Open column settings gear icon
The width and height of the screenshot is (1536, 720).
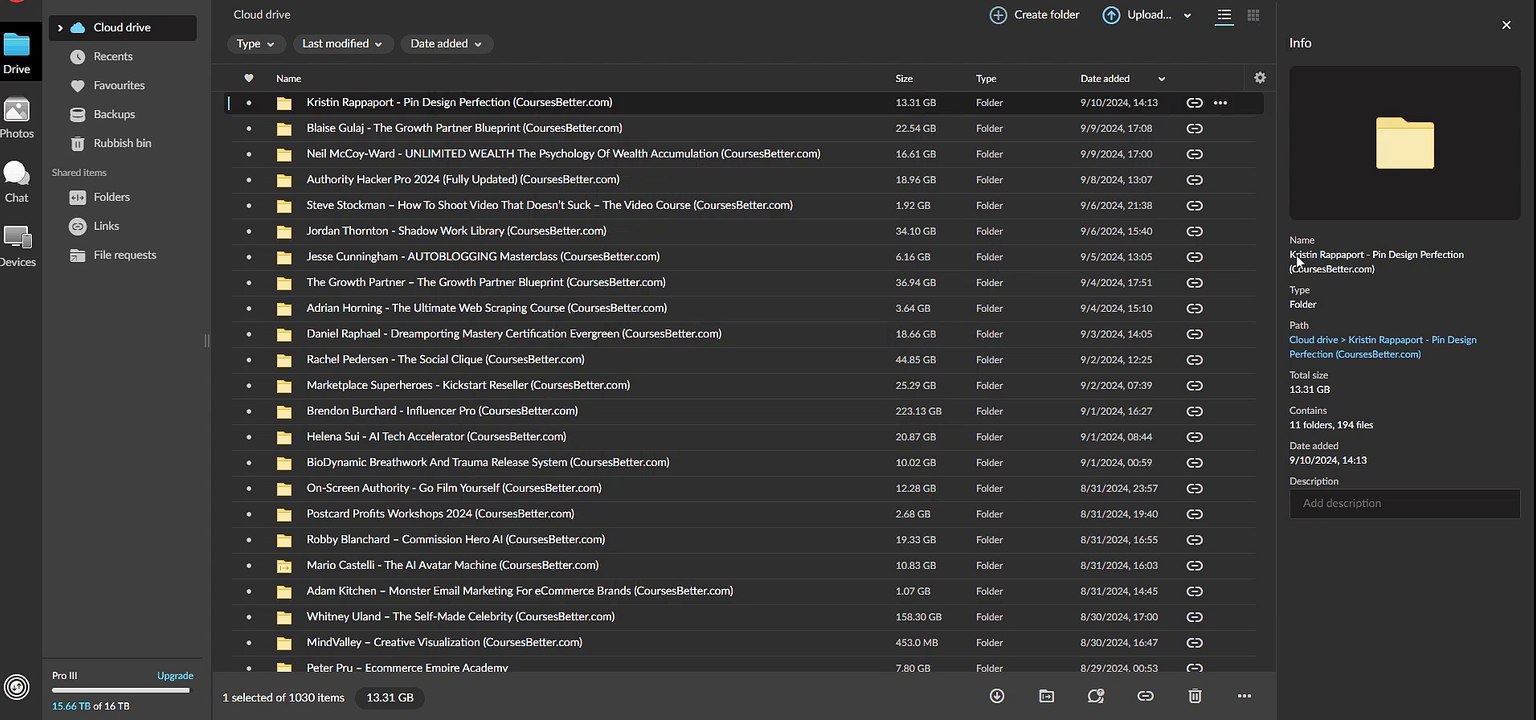[x=1259, y=78]
